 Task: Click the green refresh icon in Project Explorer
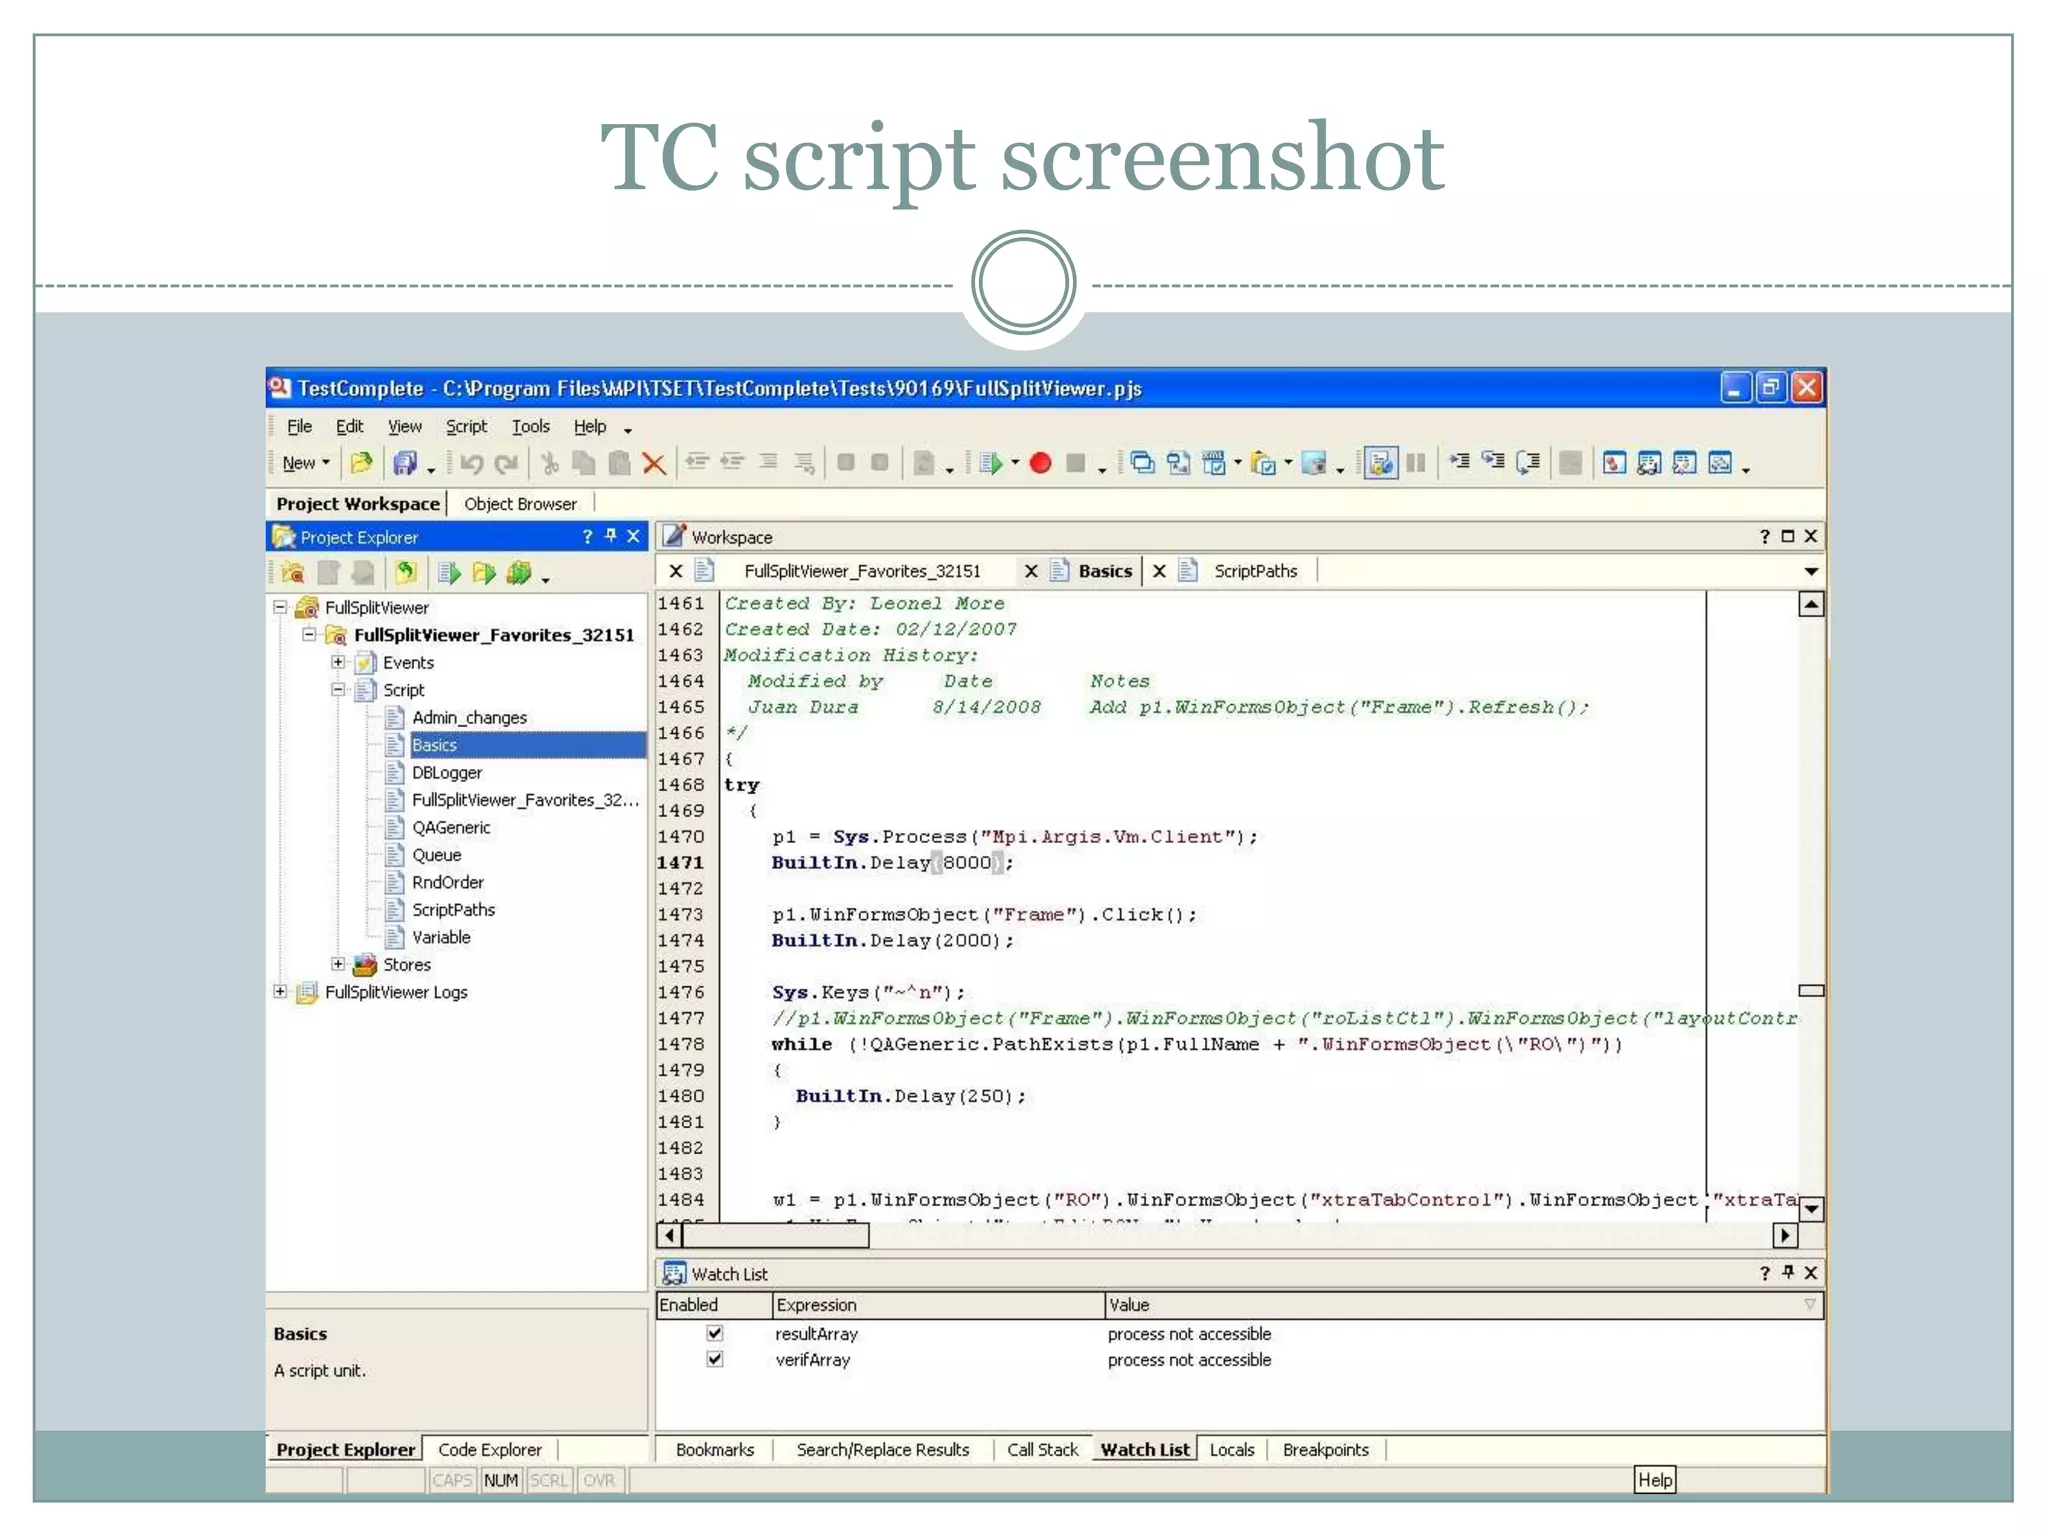point(405,573)
